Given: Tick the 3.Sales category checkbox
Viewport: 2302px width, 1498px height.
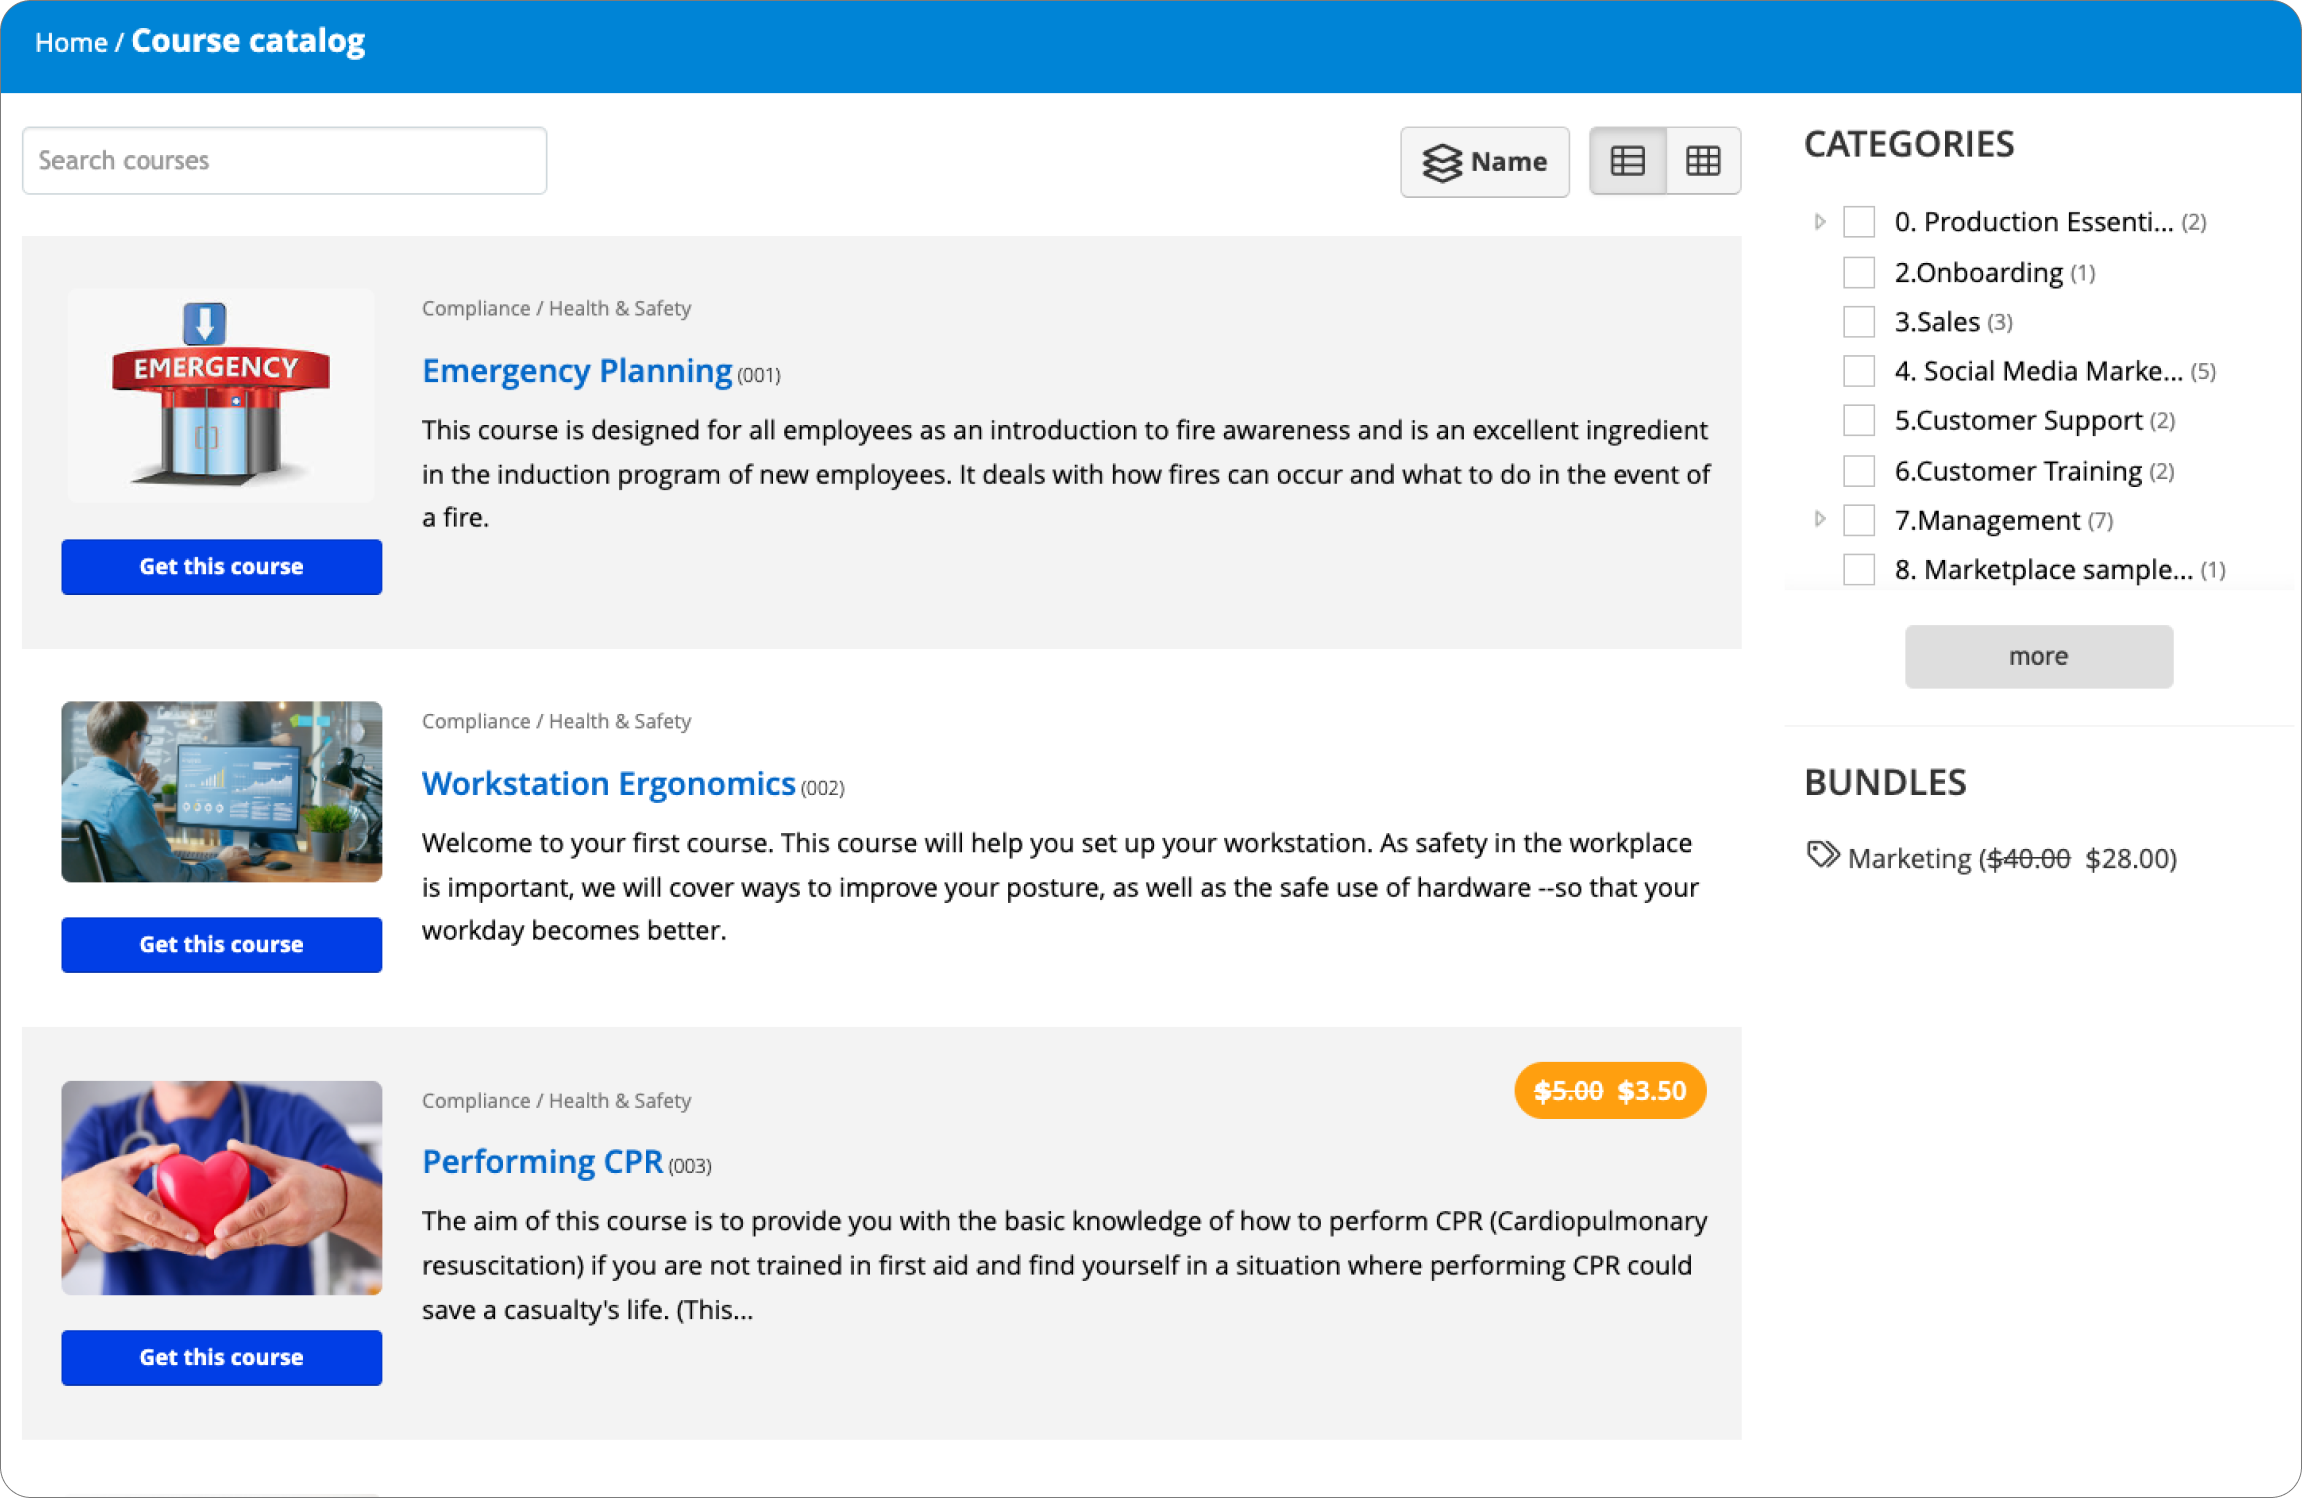Looking at the screenshot, I should pos(1859,322).
